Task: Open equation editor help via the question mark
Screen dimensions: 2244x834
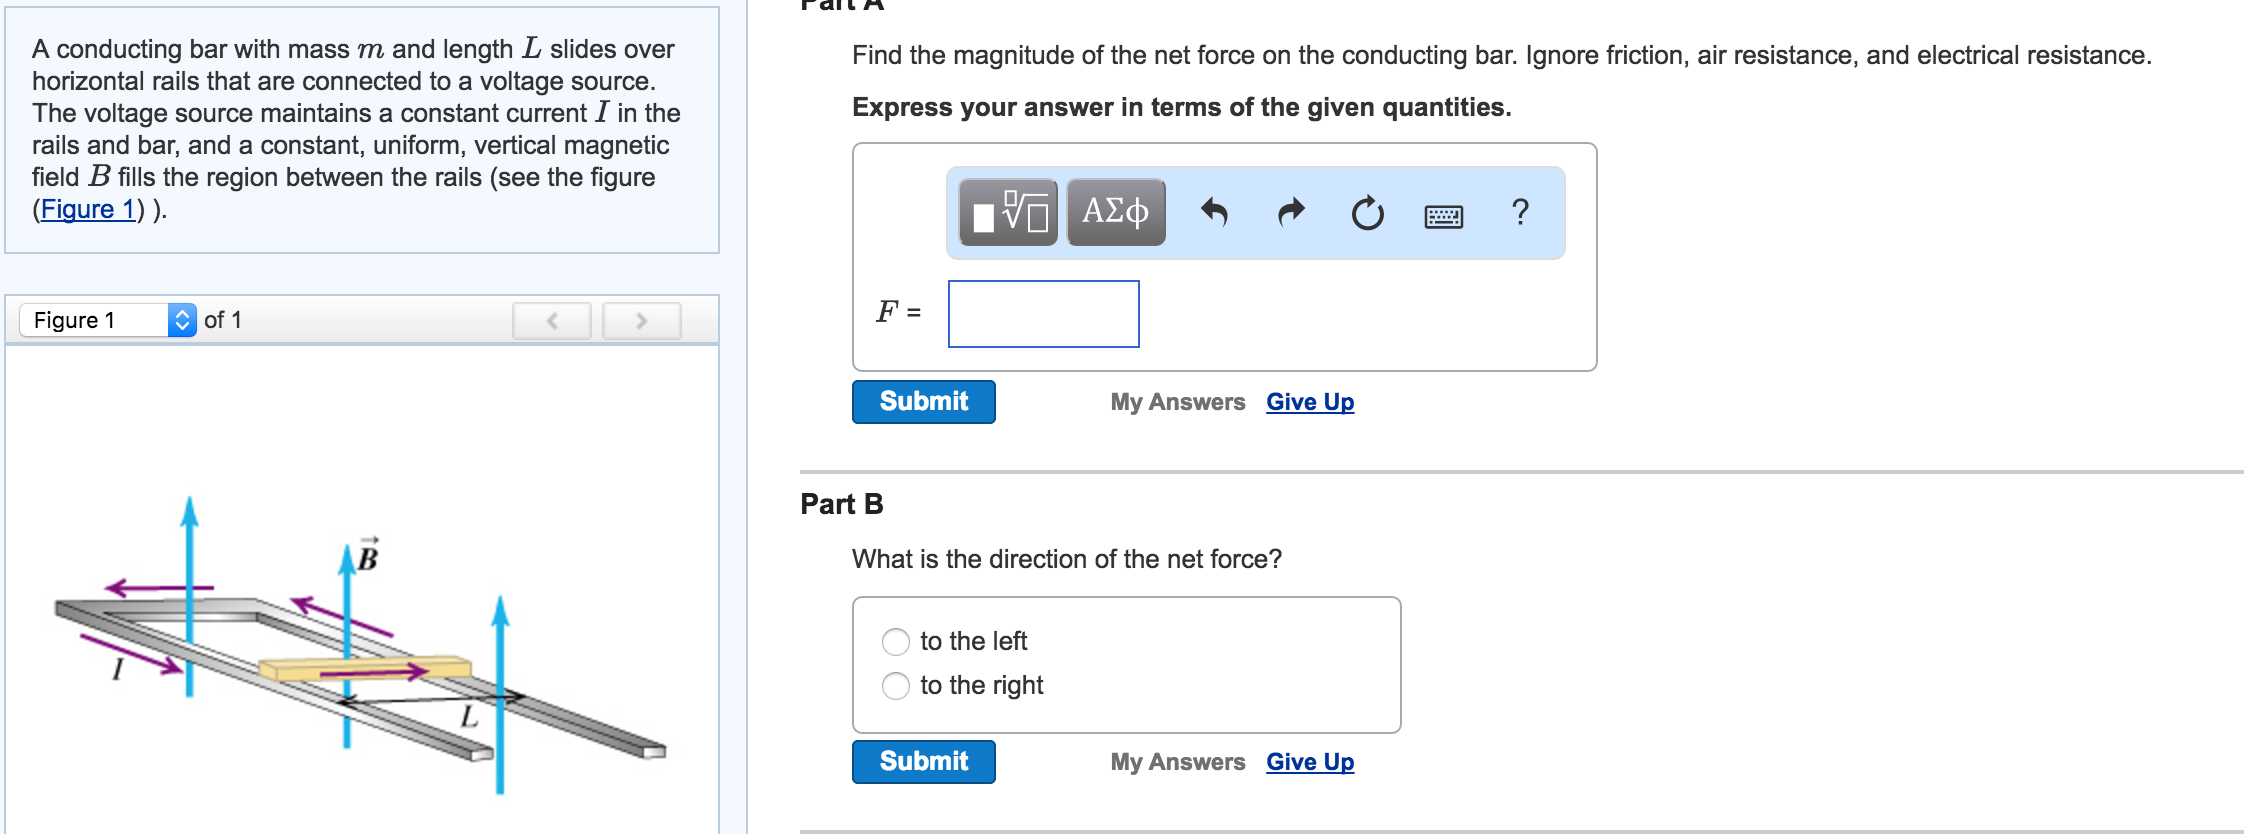Action: click(x=1518, y=212)
